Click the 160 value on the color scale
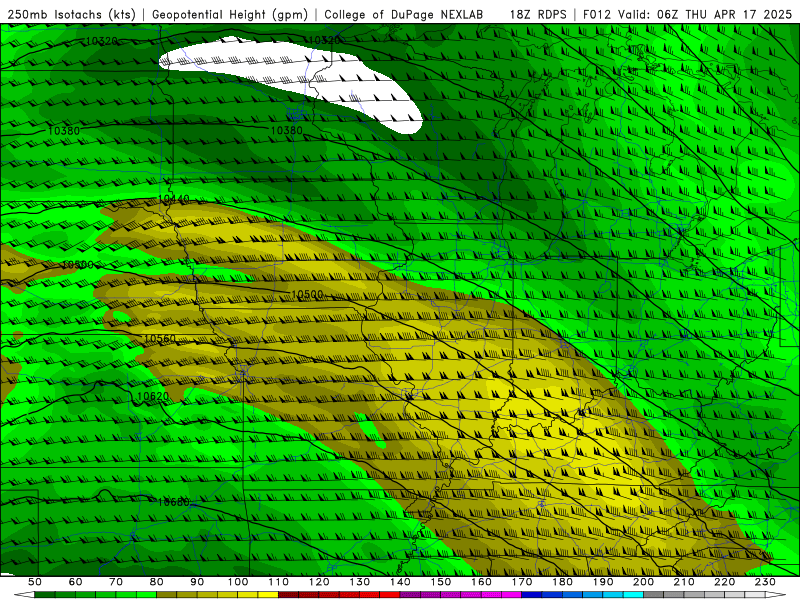 pyautogui.click(x=482, y=582)
